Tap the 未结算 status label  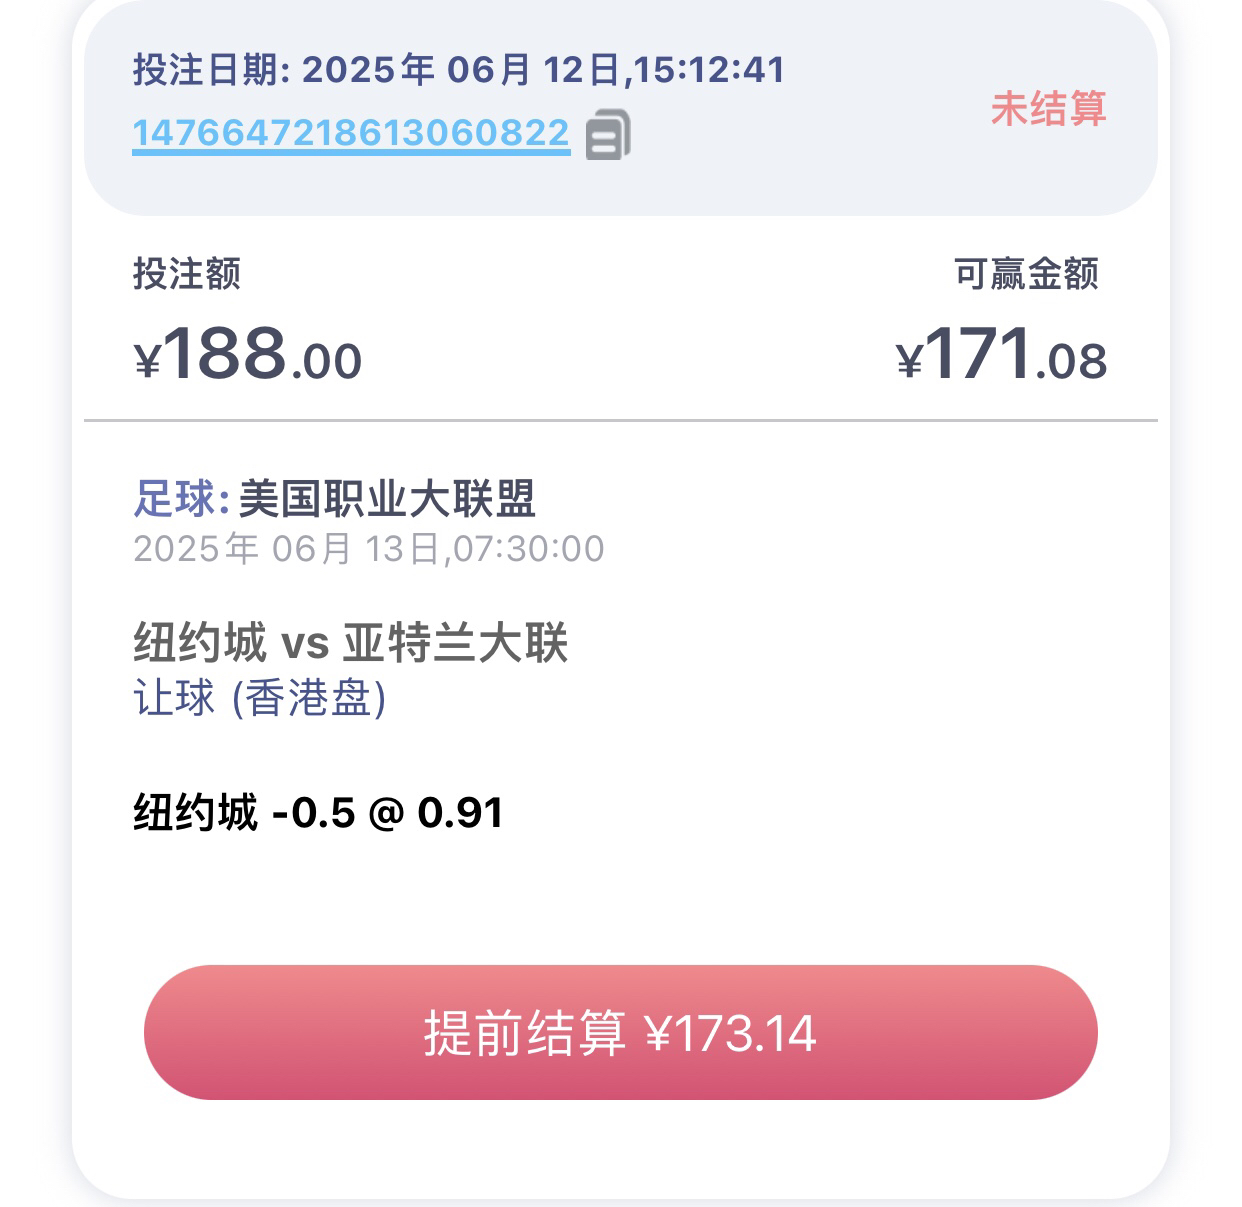coord(1048,108)
